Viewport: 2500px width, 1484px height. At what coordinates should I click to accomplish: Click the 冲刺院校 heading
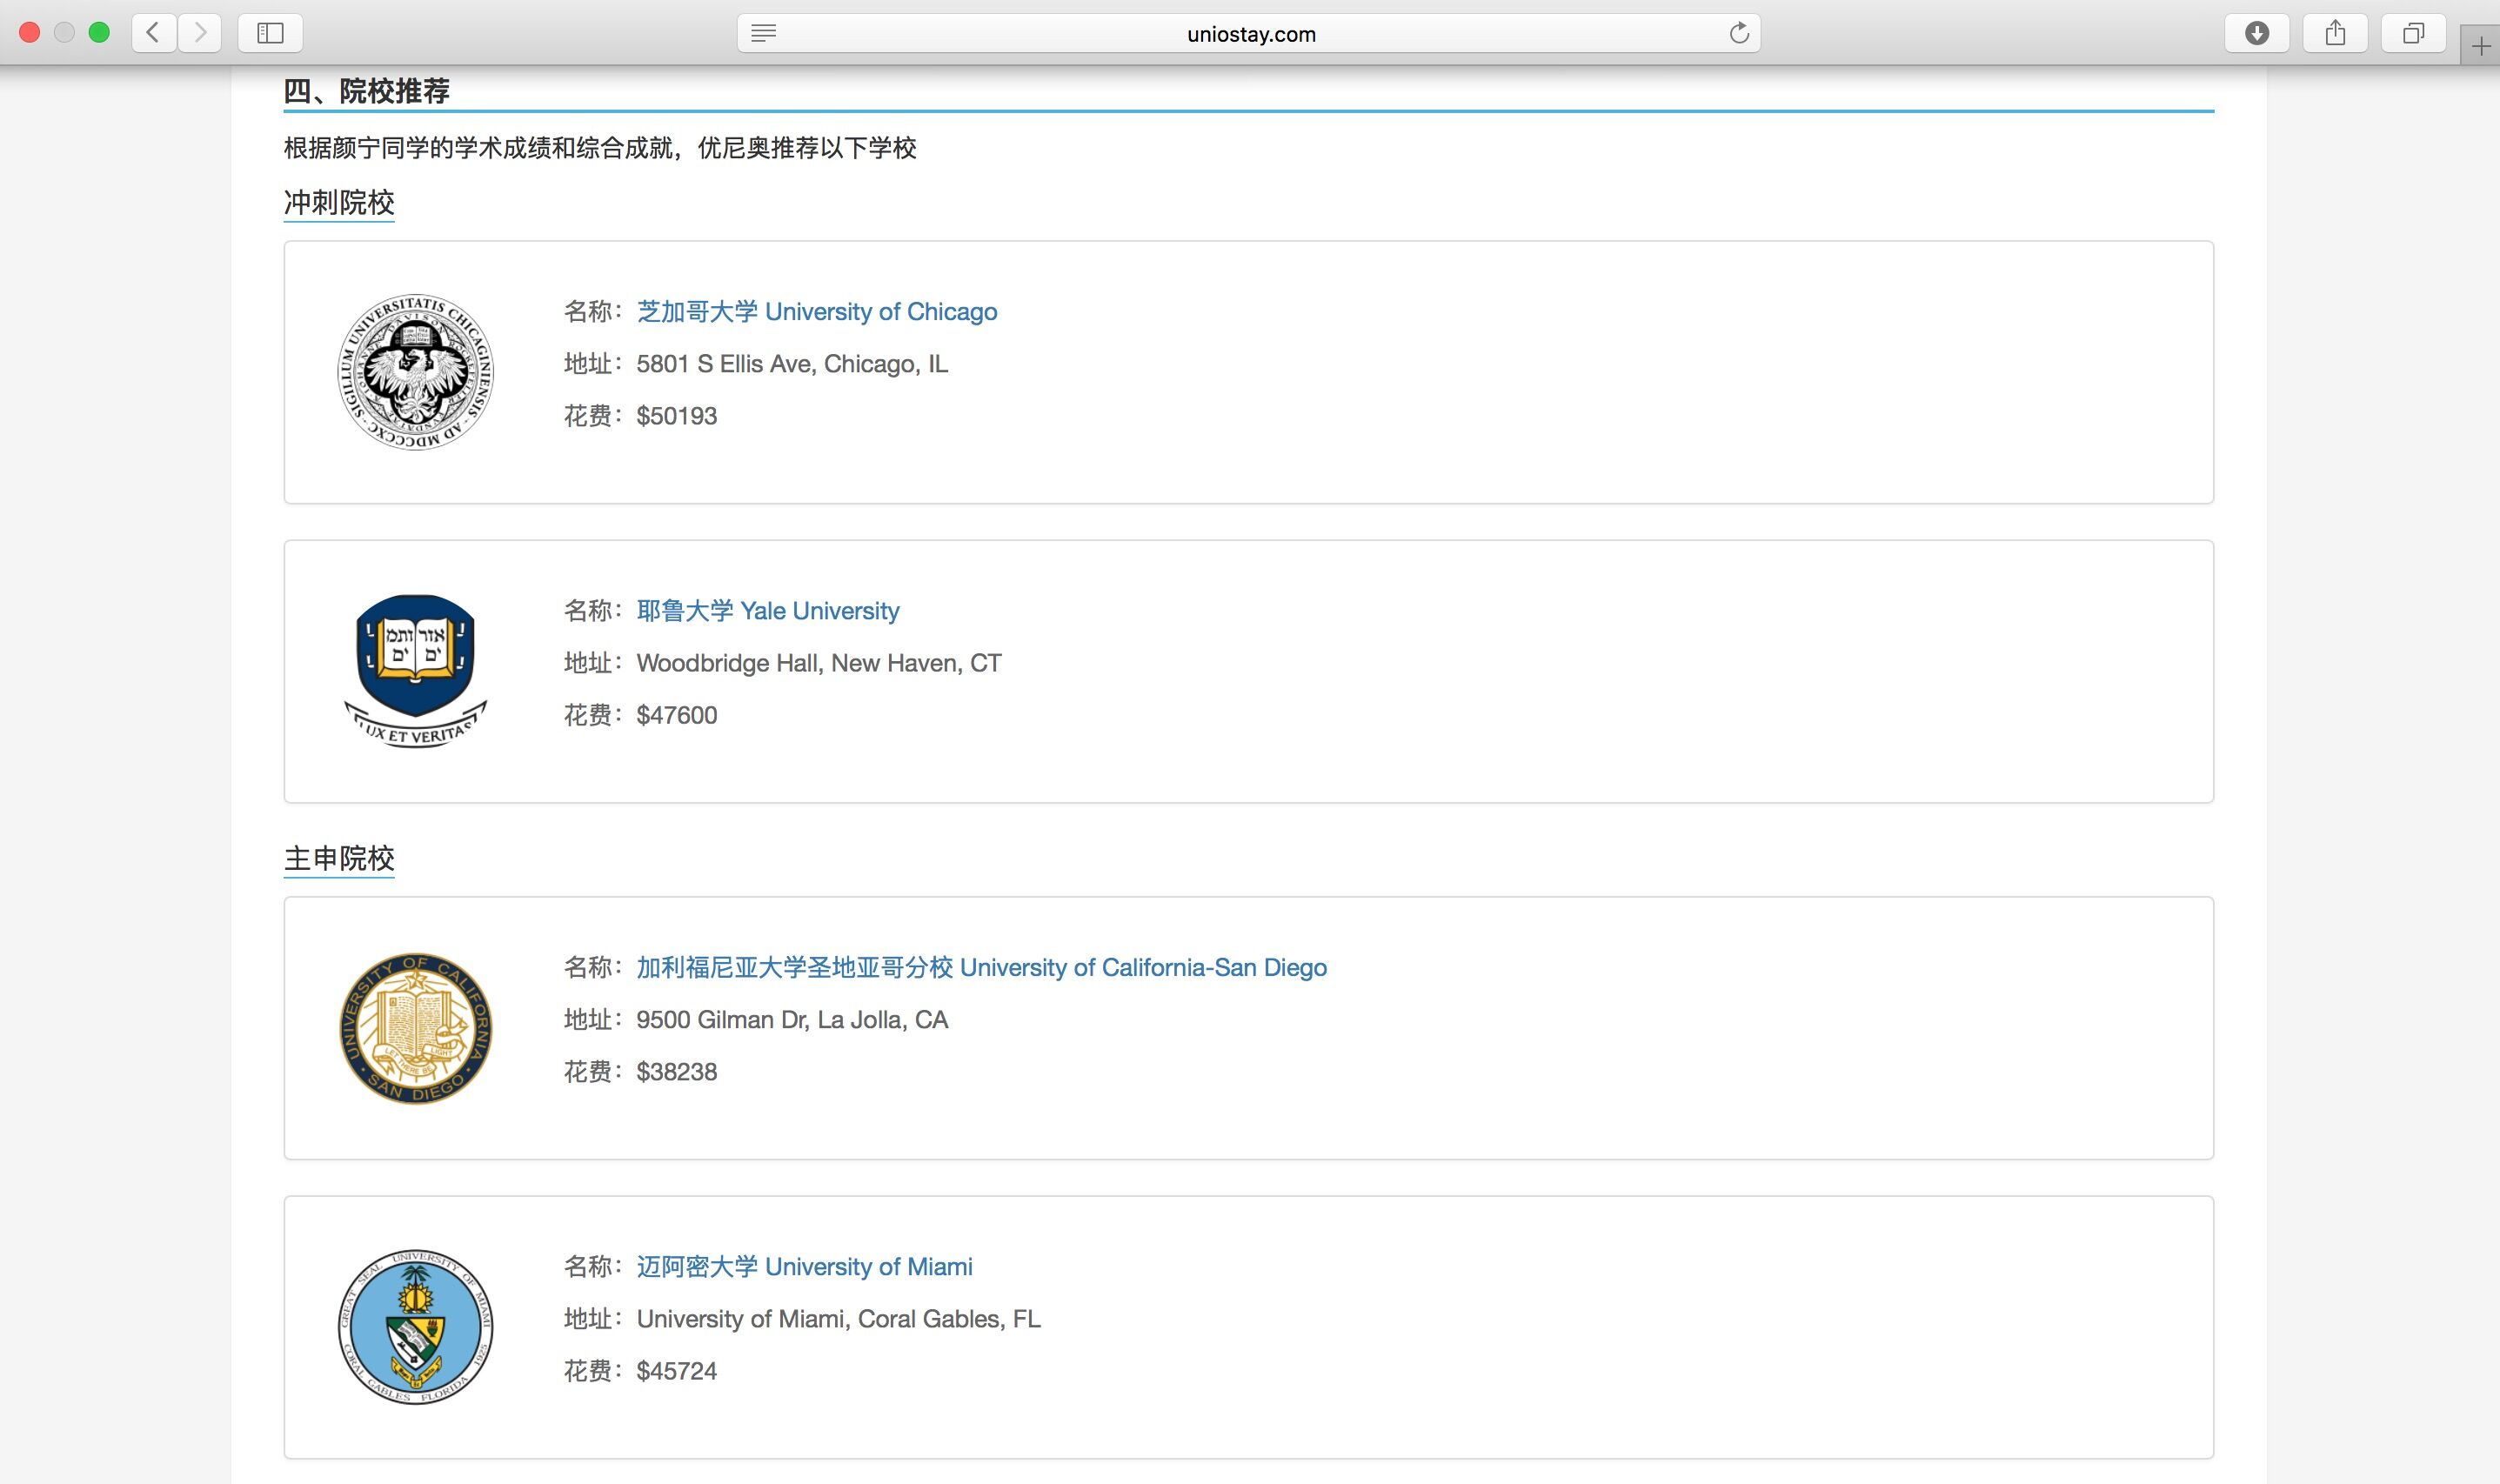(x=339, y=203)
